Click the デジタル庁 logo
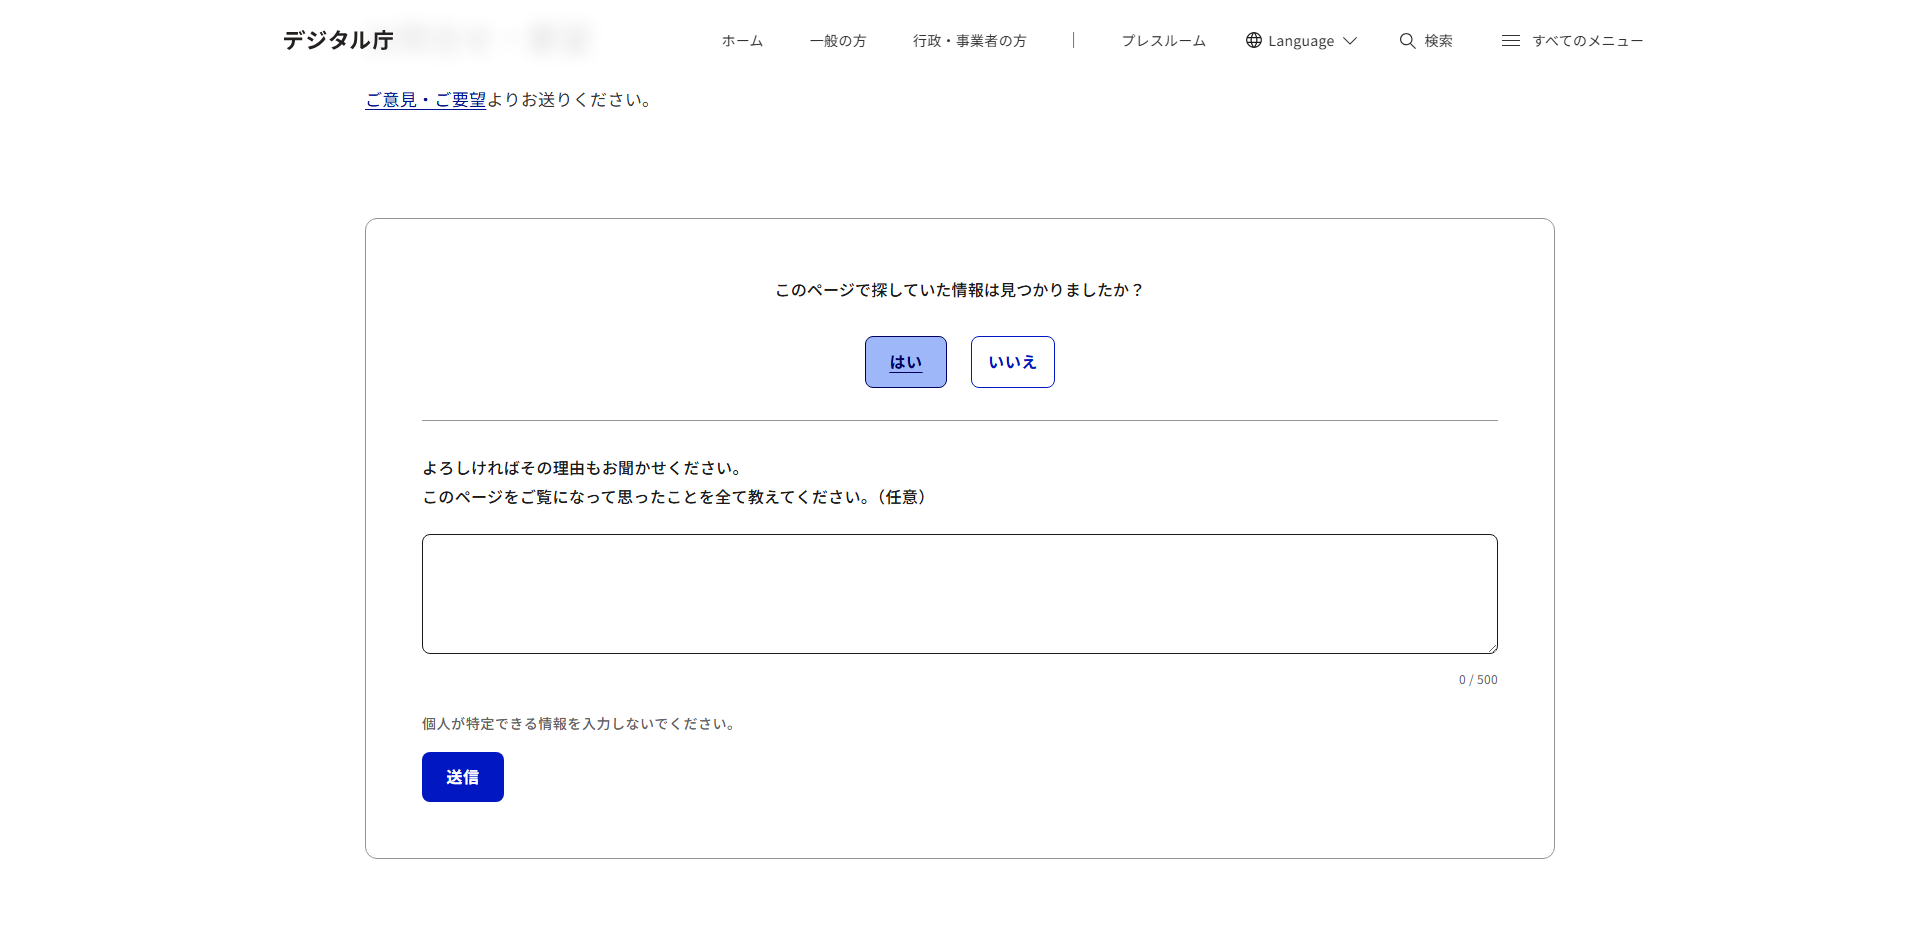This screenshot has width=1920, height=945. 338,40
